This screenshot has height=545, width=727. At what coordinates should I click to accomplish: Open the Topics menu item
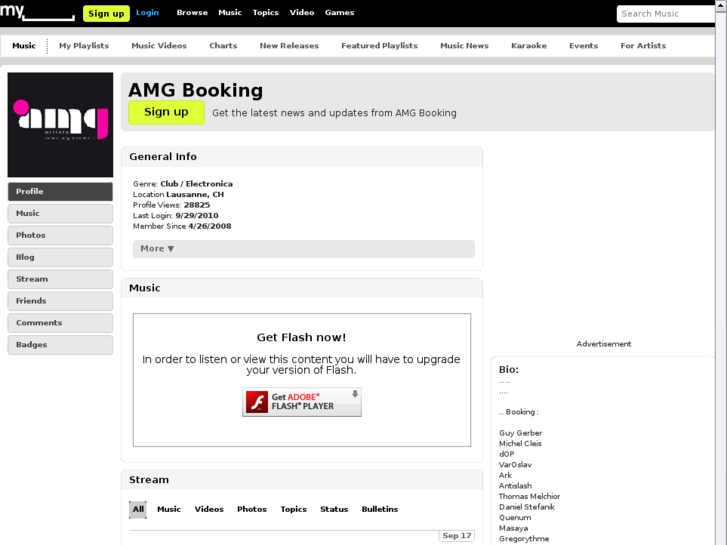pos(266,13)
